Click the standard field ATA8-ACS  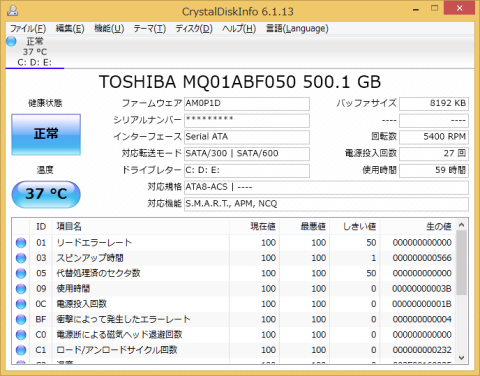[326, 187]
